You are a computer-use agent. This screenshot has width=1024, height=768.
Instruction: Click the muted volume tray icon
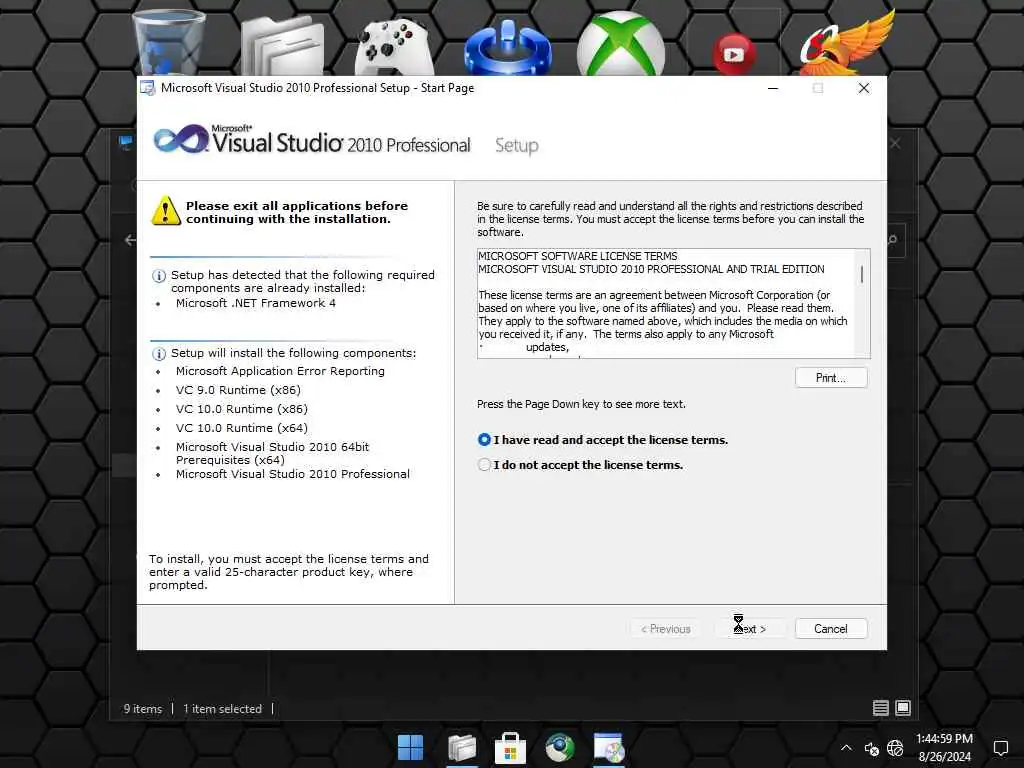[x=871, y=749]
